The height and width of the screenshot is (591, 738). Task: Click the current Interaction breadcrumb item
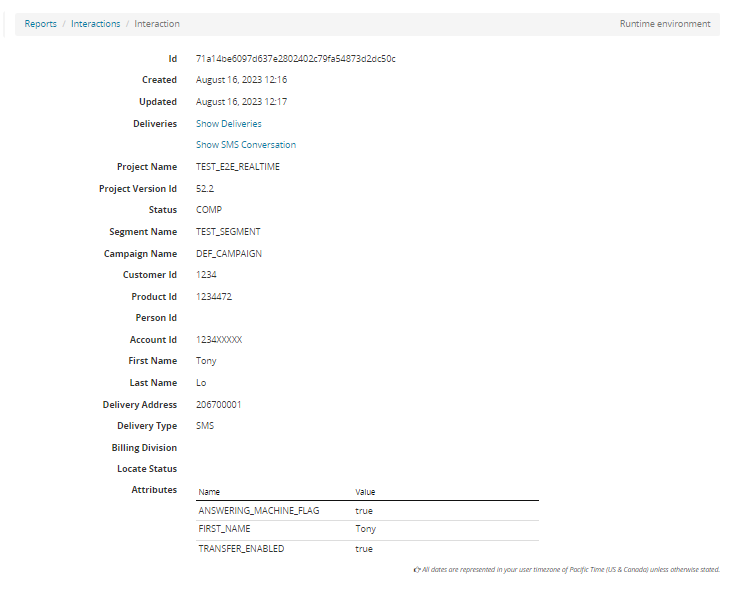point(157,24)
